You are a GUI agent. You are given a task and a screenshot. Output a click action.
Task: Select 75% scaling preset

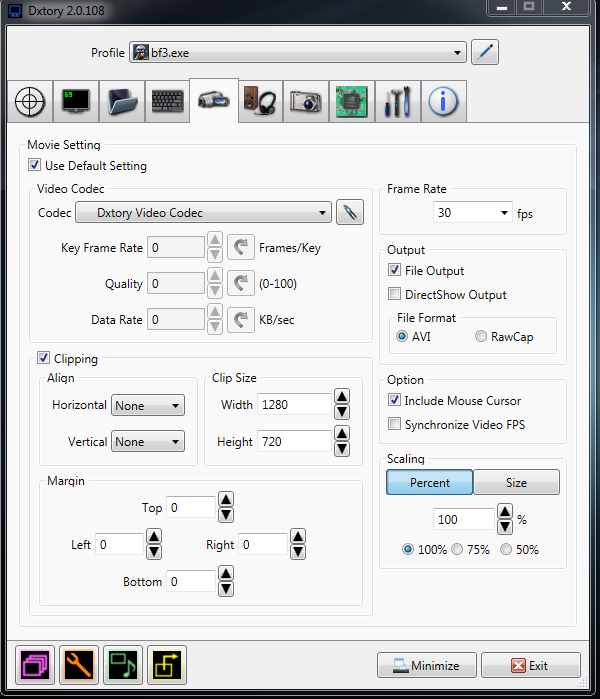coord(457,549)
